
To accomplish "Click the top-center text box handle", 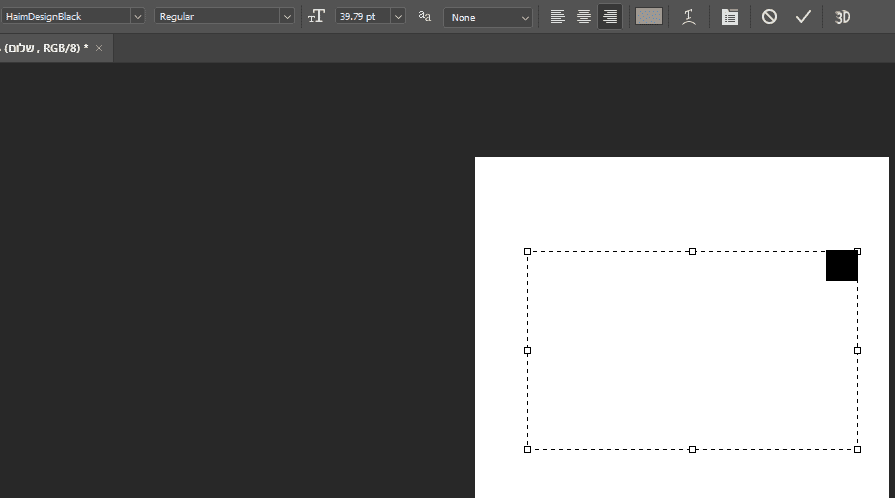I will point(692,251).
